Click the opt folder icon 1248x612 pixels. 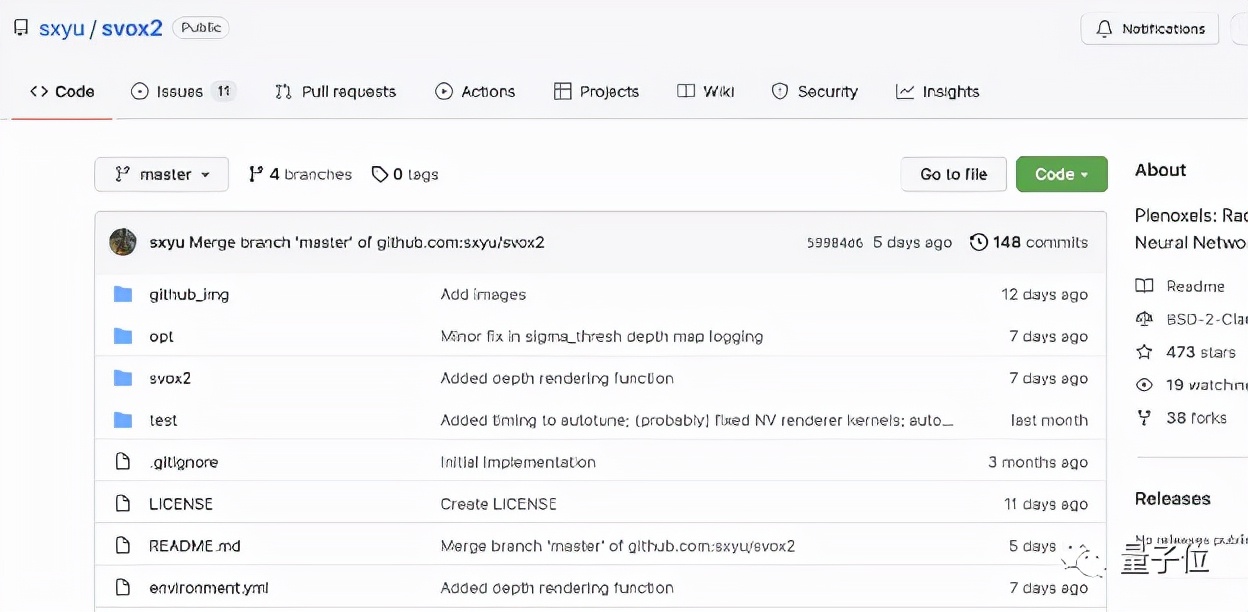[x=123, y=336]
